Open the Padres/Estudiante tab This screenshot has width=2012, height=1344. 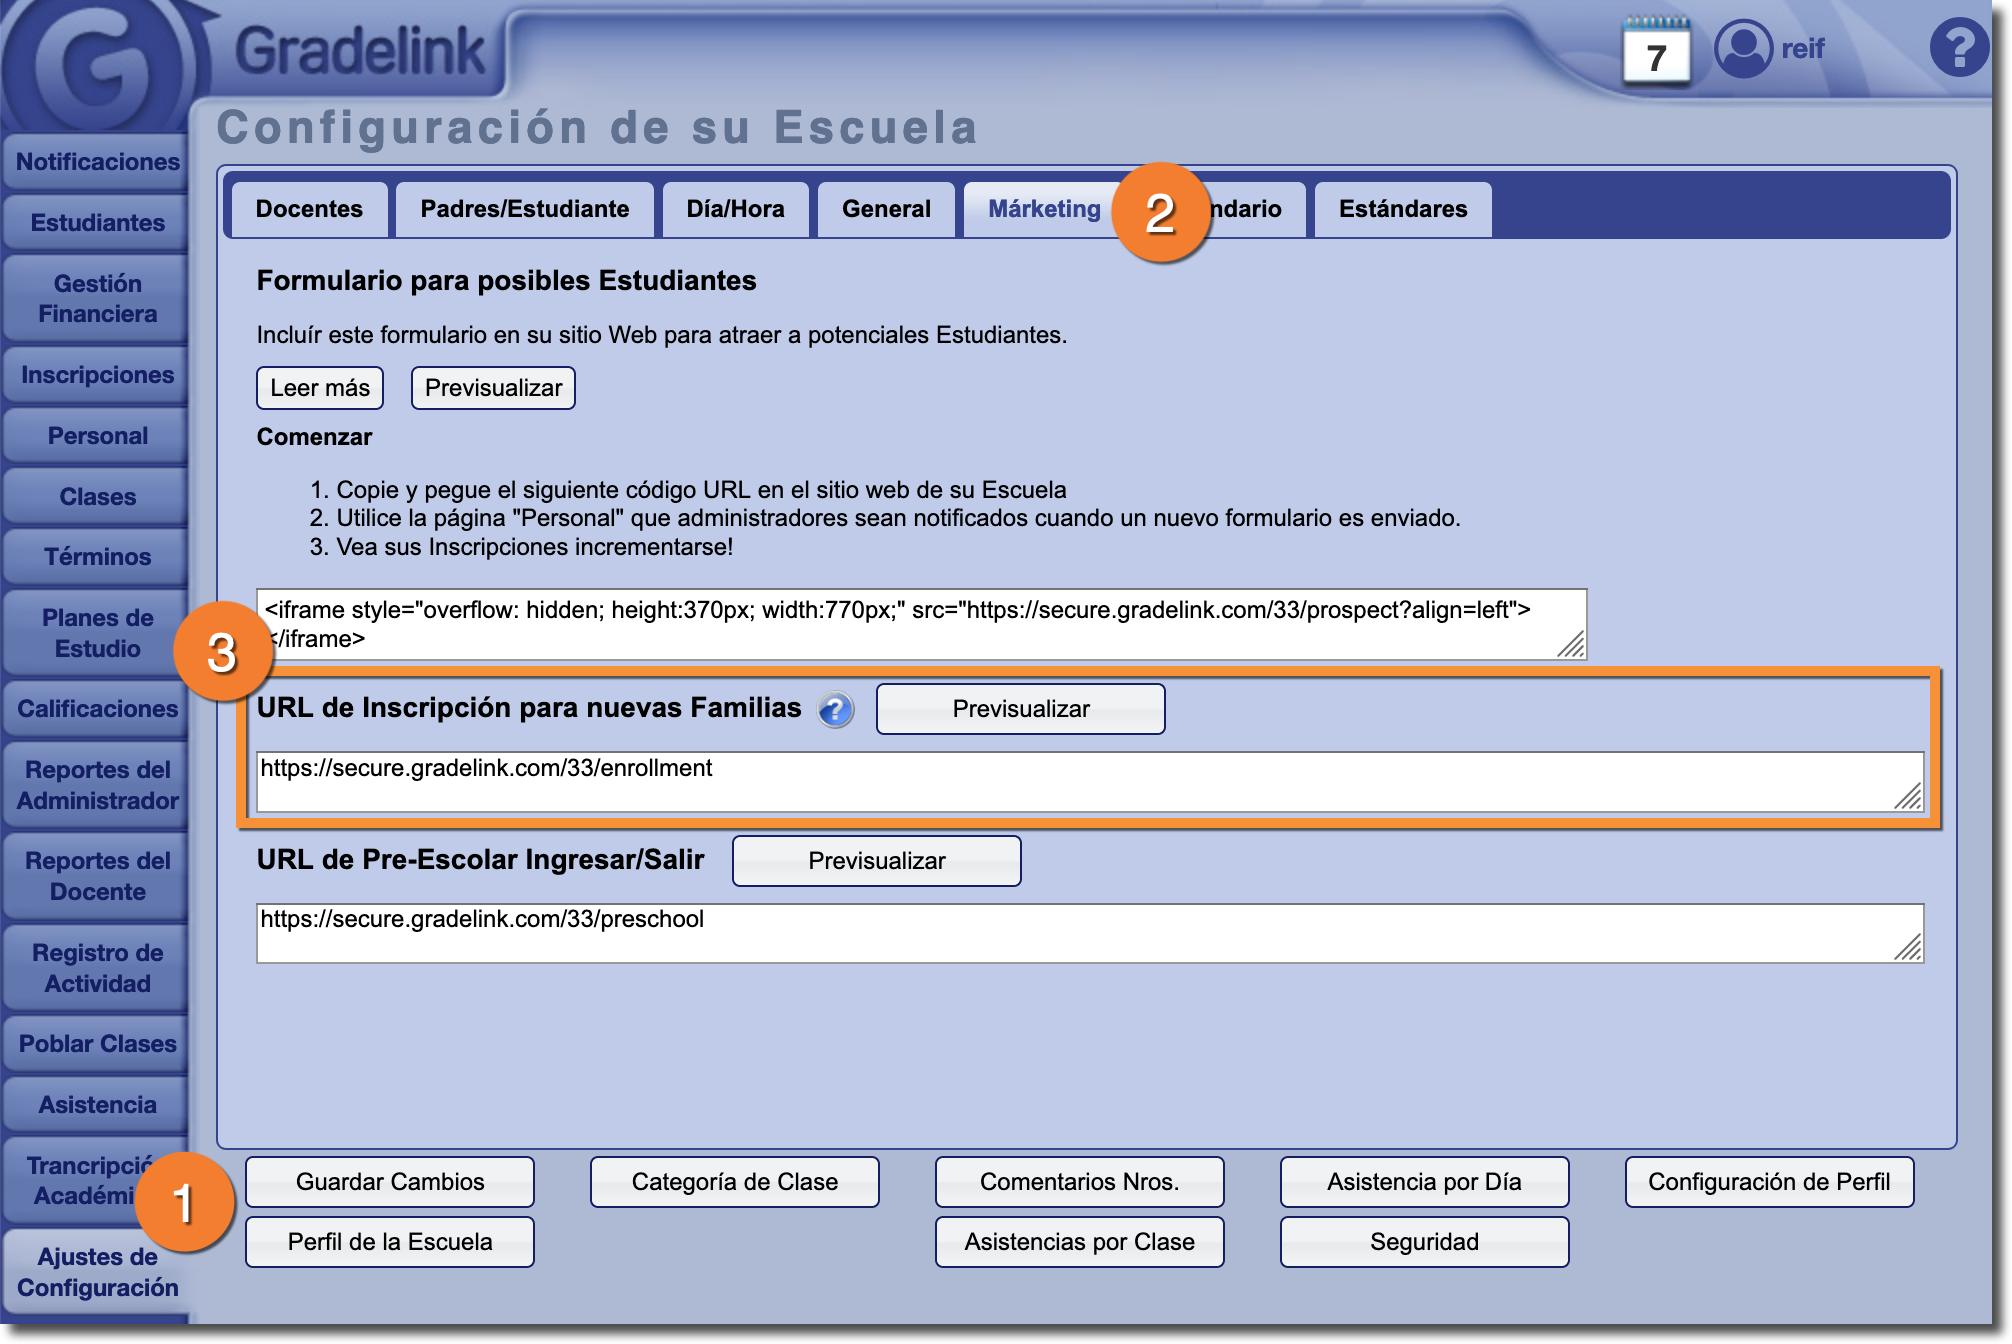[x=524, y=209]
